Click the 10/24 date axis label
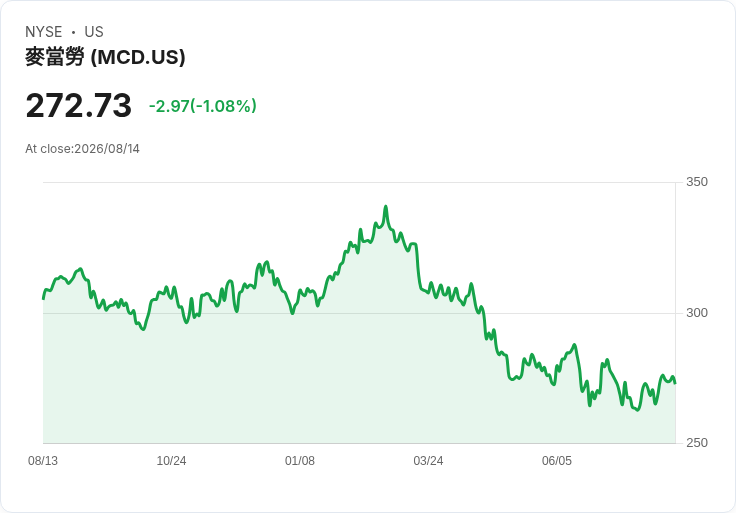 tap(171, 460)
